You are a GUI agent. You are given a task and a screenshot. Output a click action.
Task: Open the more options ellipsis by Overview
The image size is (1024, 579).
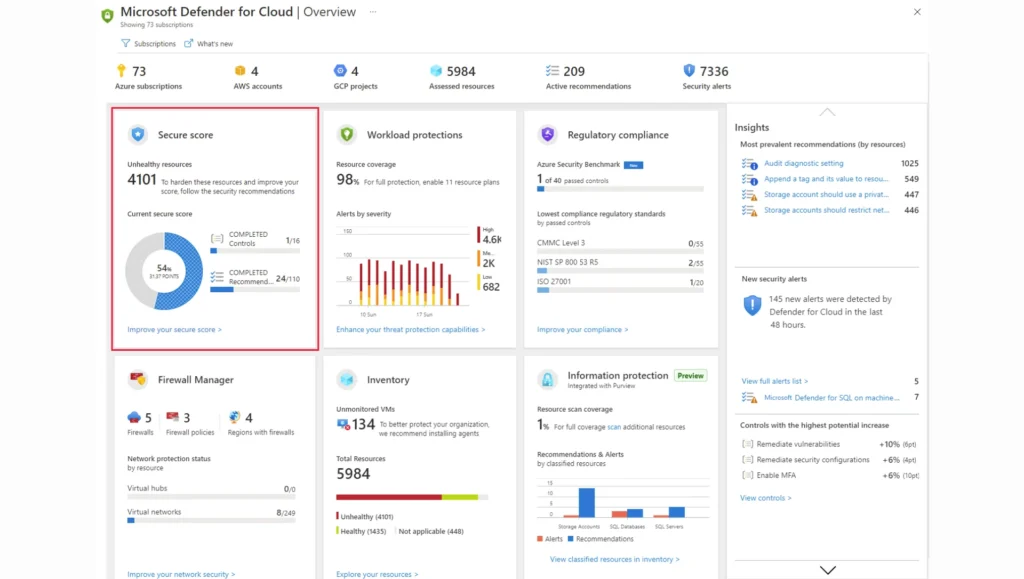coord(373,12)
